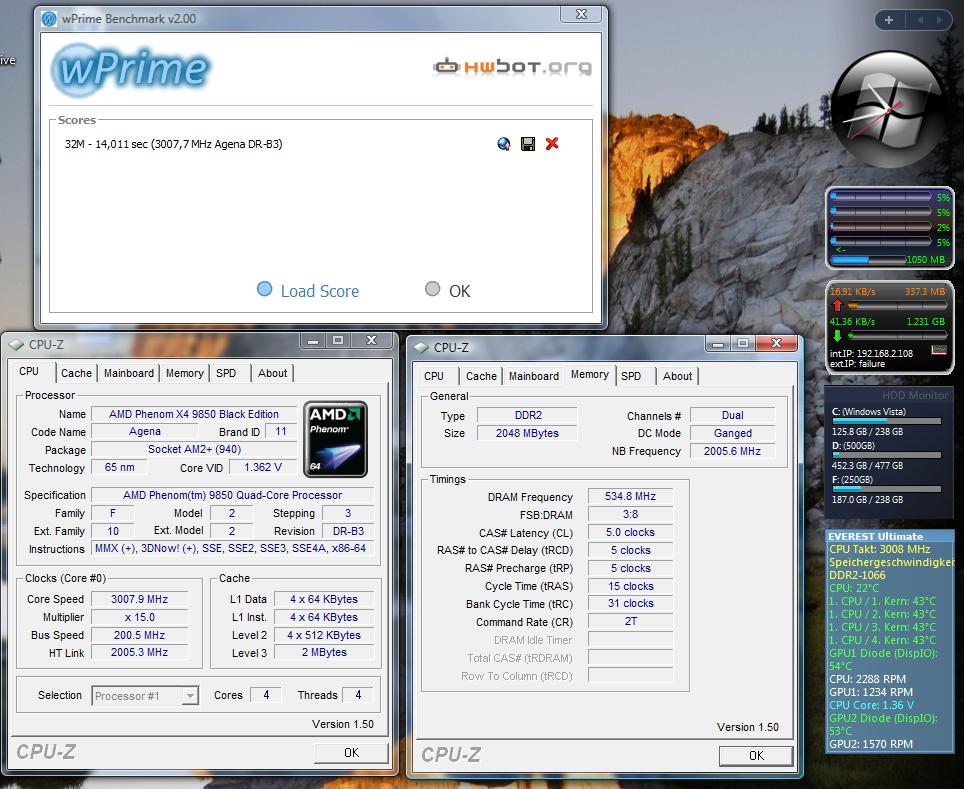Click the small graph icon in network gadget
The image size is (964, 789).
click(939, 350)
